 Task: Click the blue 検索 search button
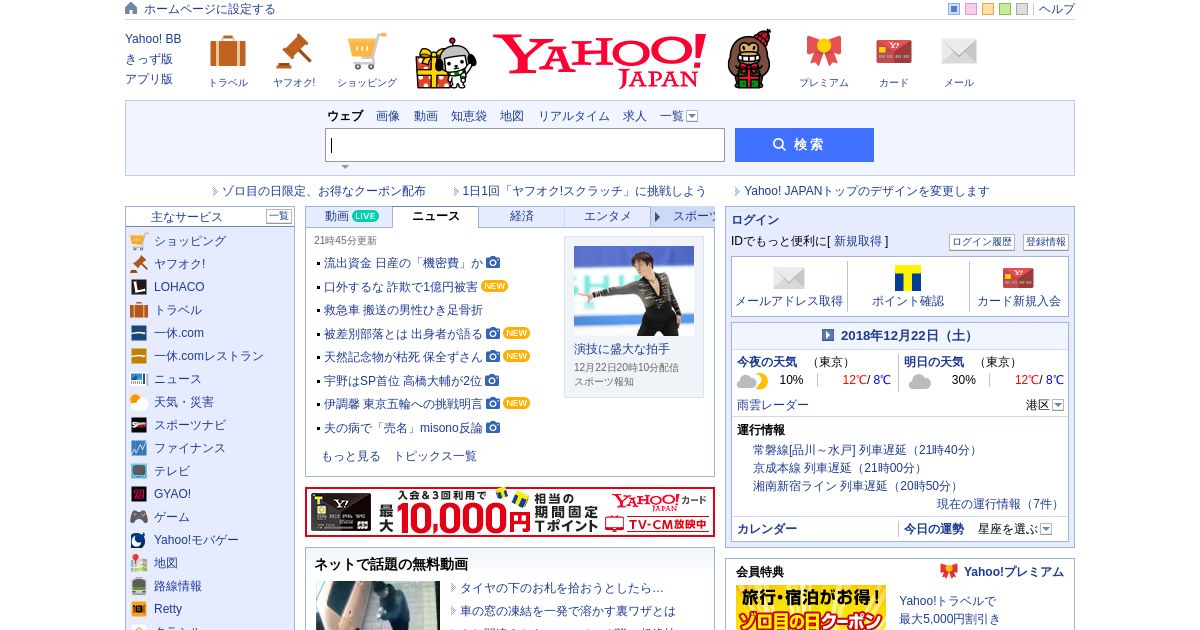(x=804, y=145)
